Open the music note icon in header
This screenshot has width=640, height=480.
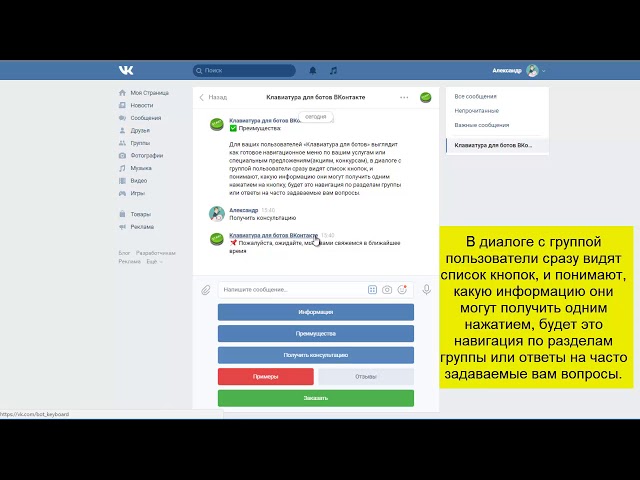coord(333,71)
